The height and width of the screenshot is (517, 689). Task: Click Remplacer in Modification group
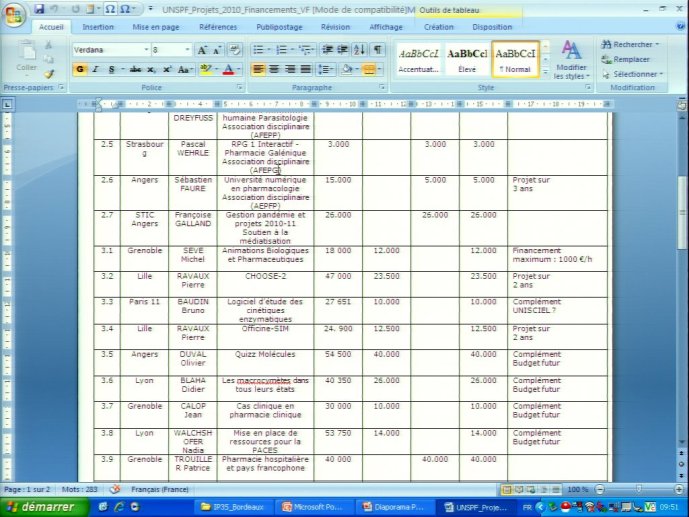click(626, 59)
